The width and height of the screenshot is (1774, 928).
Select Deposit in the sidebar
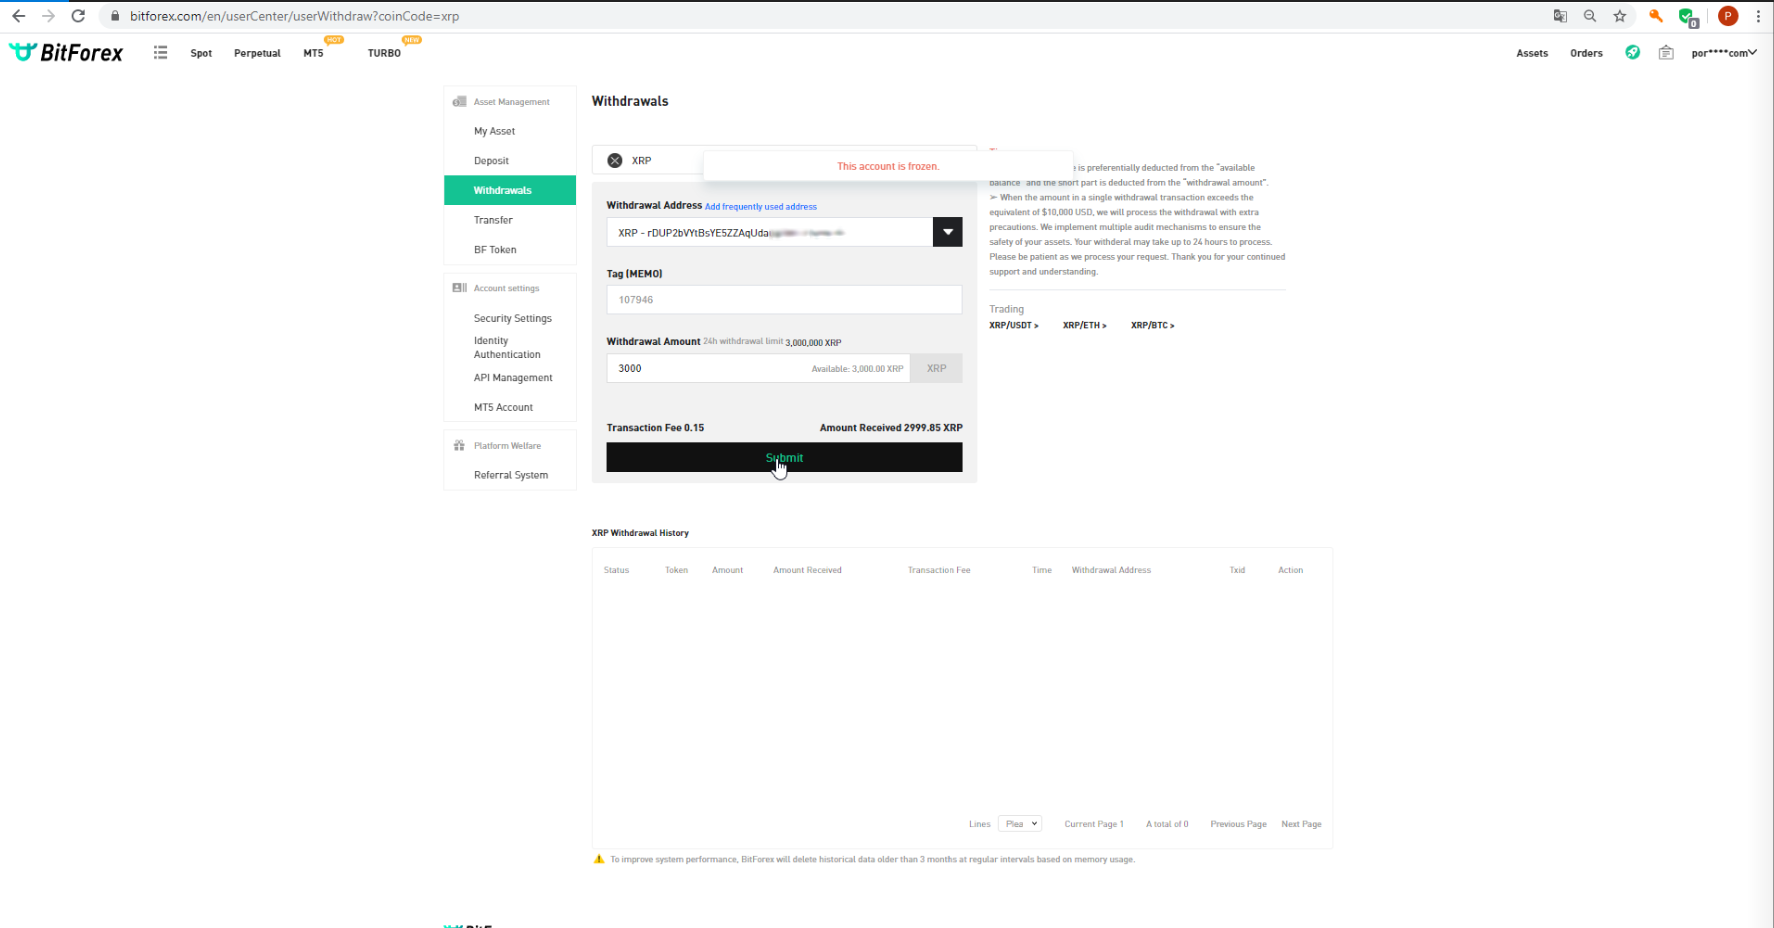pyautogui.click(x=491, y=161)
